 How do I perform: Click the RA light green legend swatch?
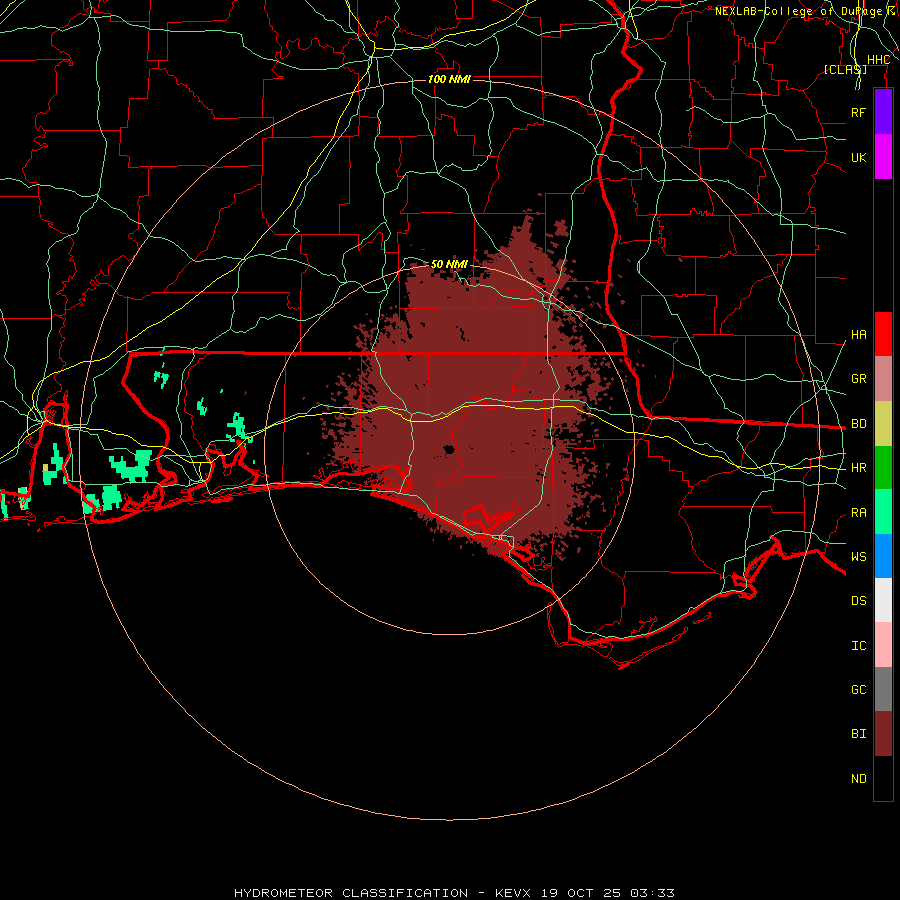point(883,512)
